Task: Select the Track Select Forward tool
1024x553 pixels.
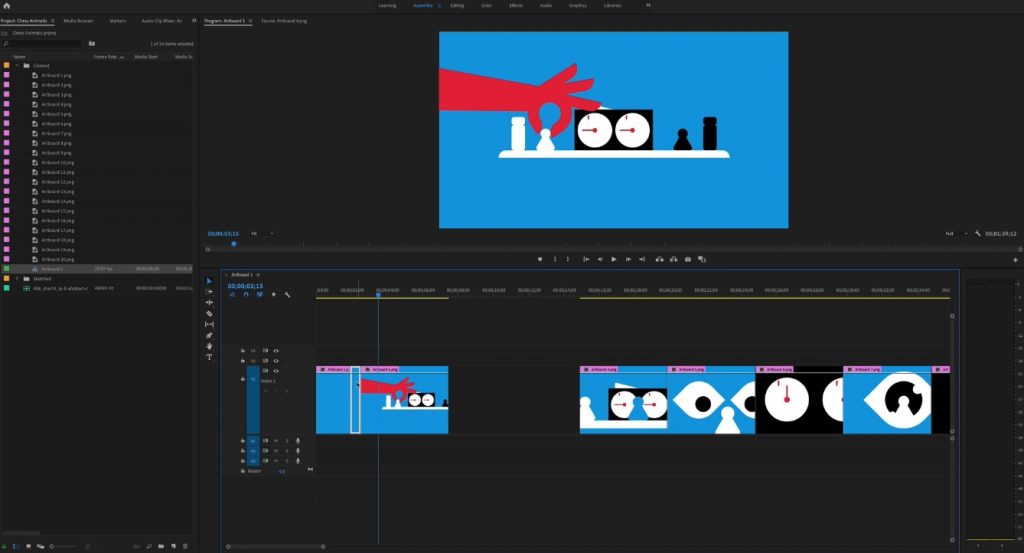Action: click(209, 292)
